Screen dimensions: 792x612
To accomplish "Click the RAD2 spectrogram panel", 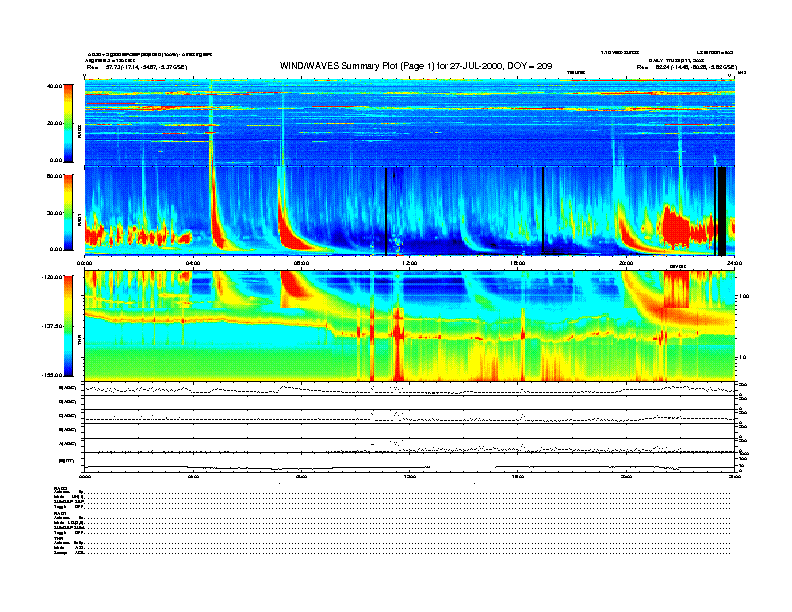I will tap(410, 122).
